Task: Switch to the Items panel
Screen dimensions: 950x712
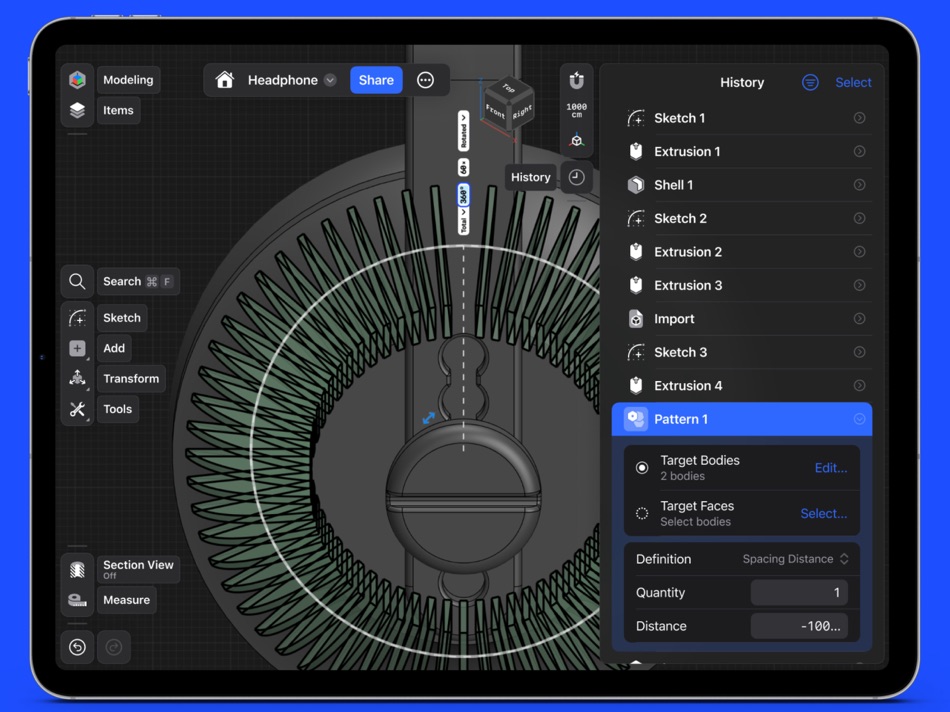Action: (x=118, y=110)
